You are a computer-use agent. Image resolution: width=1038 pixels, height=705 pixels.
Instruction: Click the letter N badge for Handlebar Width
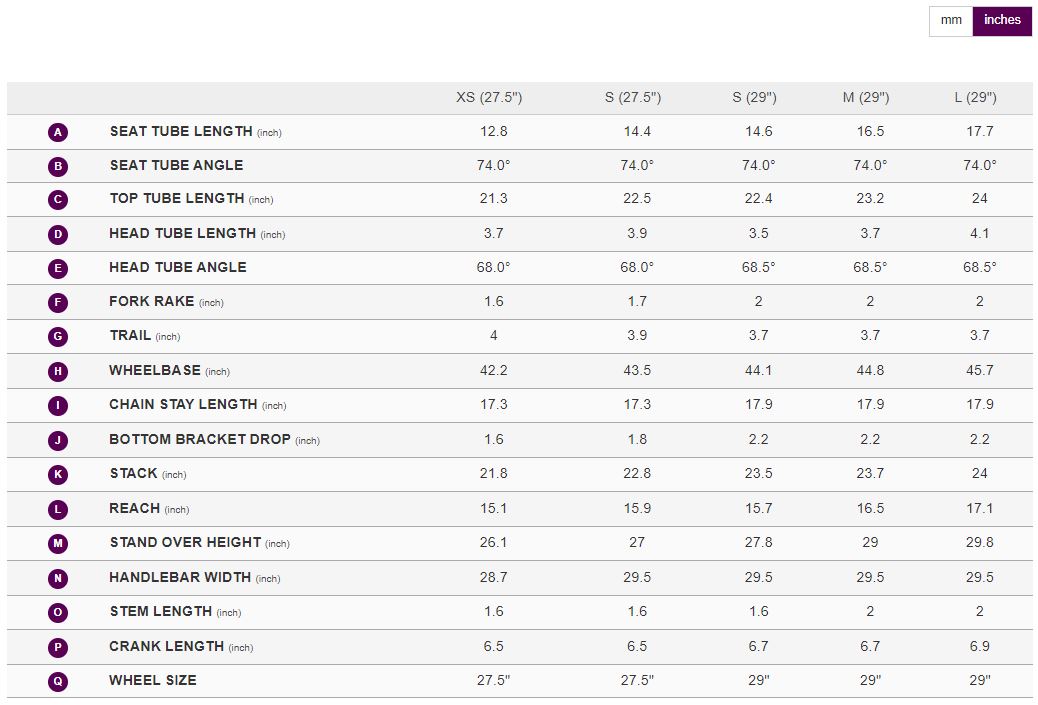click(x=58, y=578)
